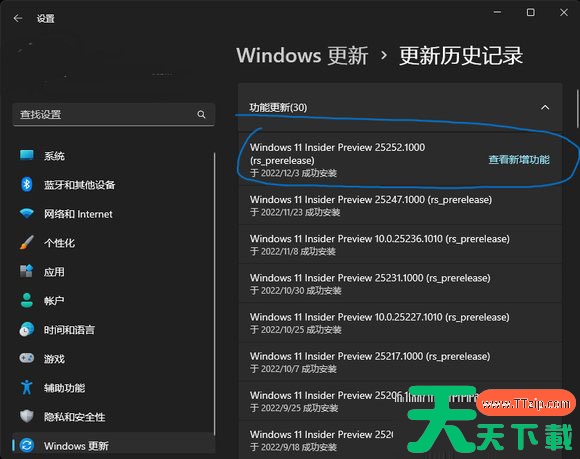The image size is (580, 459).
Task: Open 网络和 Internet settings
Action: [114, 214]
